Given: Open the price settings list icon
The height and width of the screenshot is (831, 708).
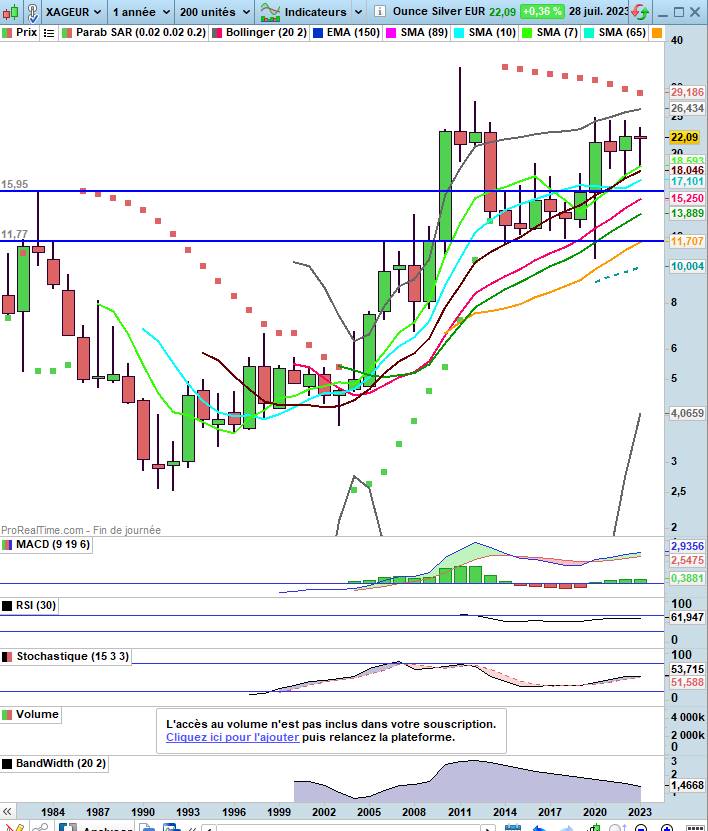Looking at the screenshot, I should point(49,33).
